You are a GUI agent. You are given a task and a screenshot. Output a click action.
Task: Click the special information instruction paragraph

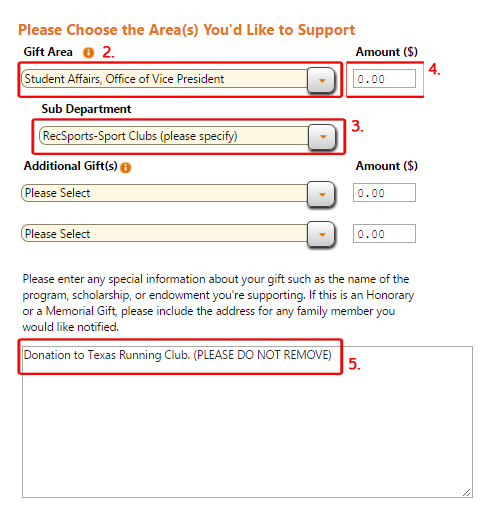pos(218,303)
